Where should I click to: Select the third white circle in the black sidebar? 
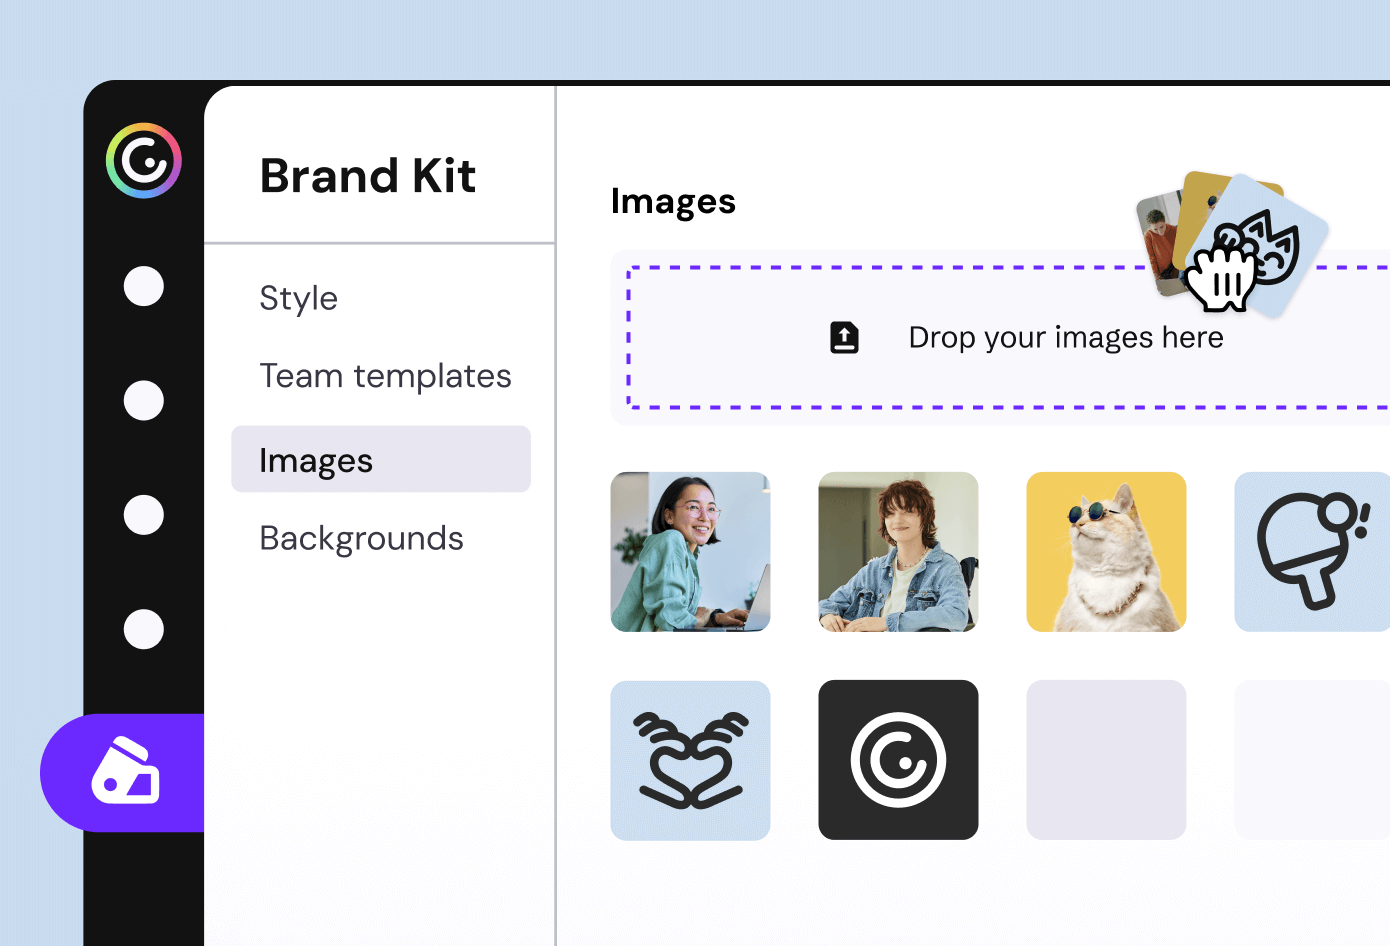pyautogui.click(x=144, y=515)
